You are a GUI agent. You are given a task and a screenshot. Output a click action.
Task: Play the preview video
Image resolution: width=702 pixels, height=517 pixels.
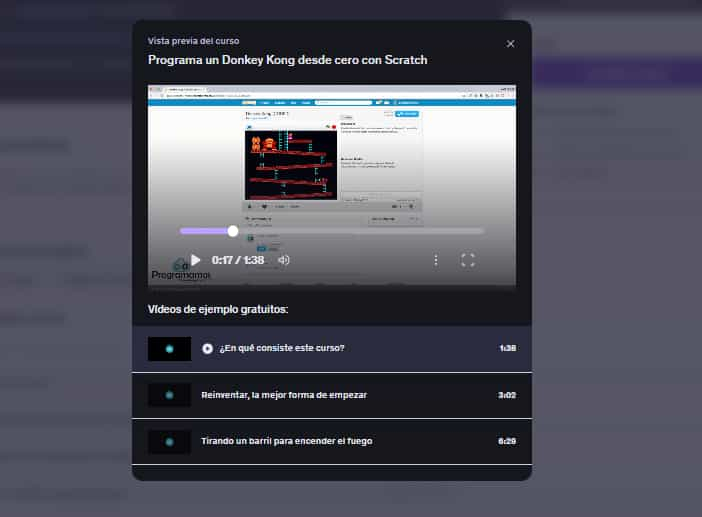196,260
